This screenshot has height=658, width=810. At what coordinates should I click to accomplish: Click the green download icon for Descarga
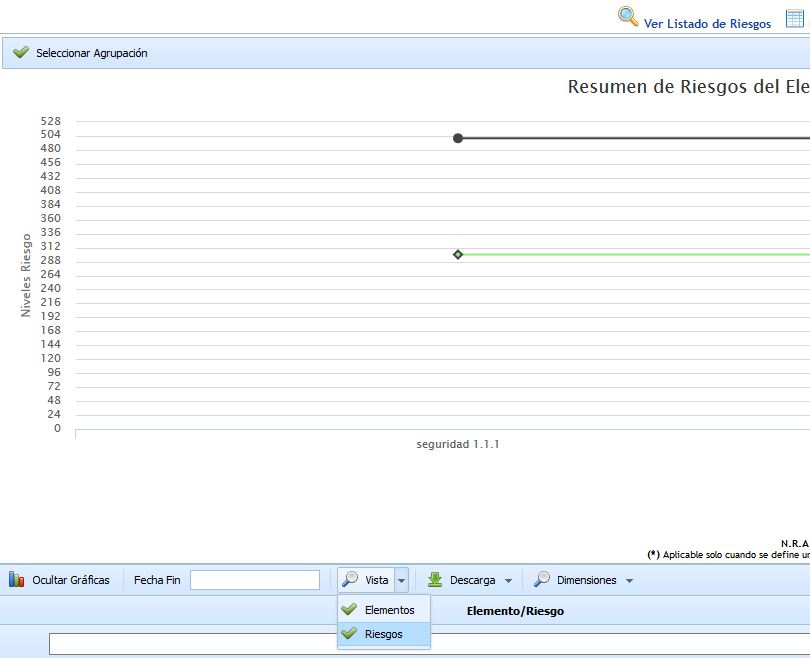point(435,580)
